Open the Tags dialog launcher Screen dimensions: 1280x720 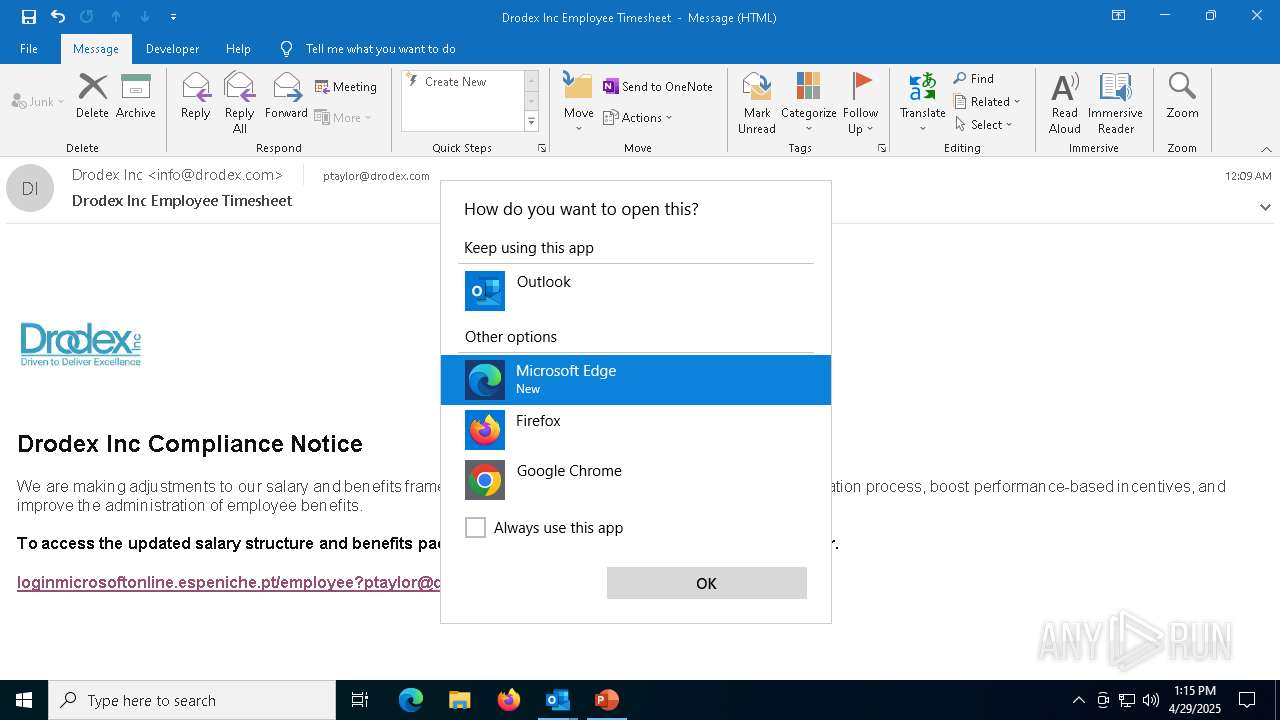(882, 148)
